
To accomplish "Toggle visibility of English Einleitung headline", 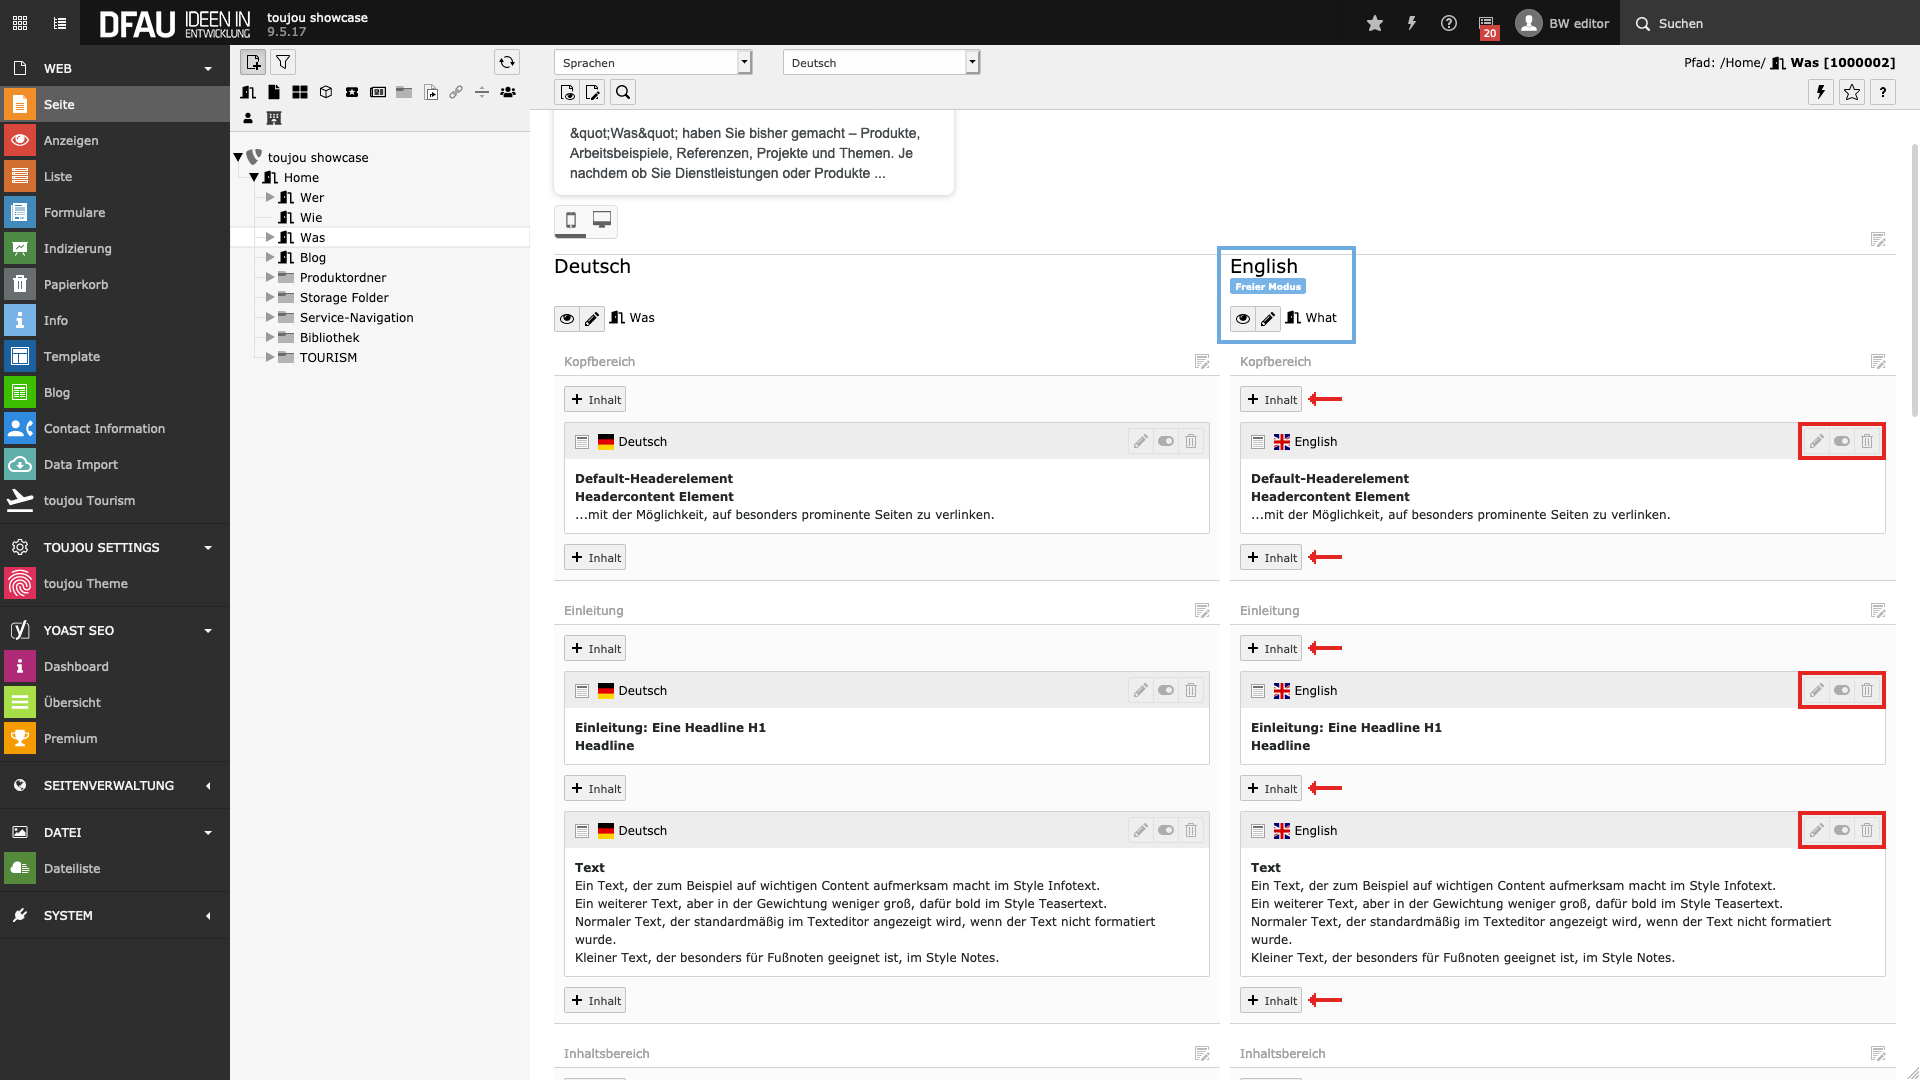I will (1842, 690).
